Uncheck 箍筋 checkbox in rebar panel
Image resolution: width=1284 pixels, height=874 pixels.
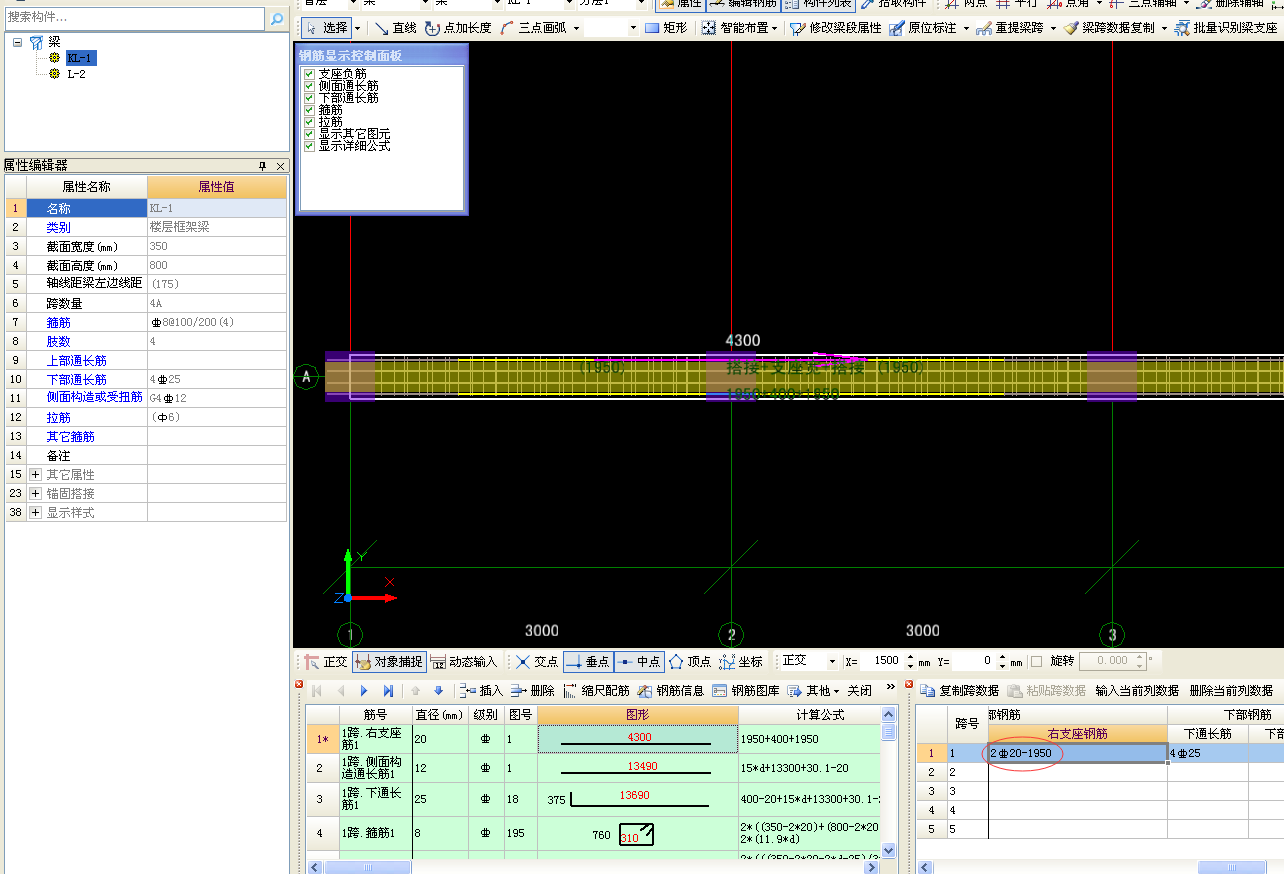(310, 110)
